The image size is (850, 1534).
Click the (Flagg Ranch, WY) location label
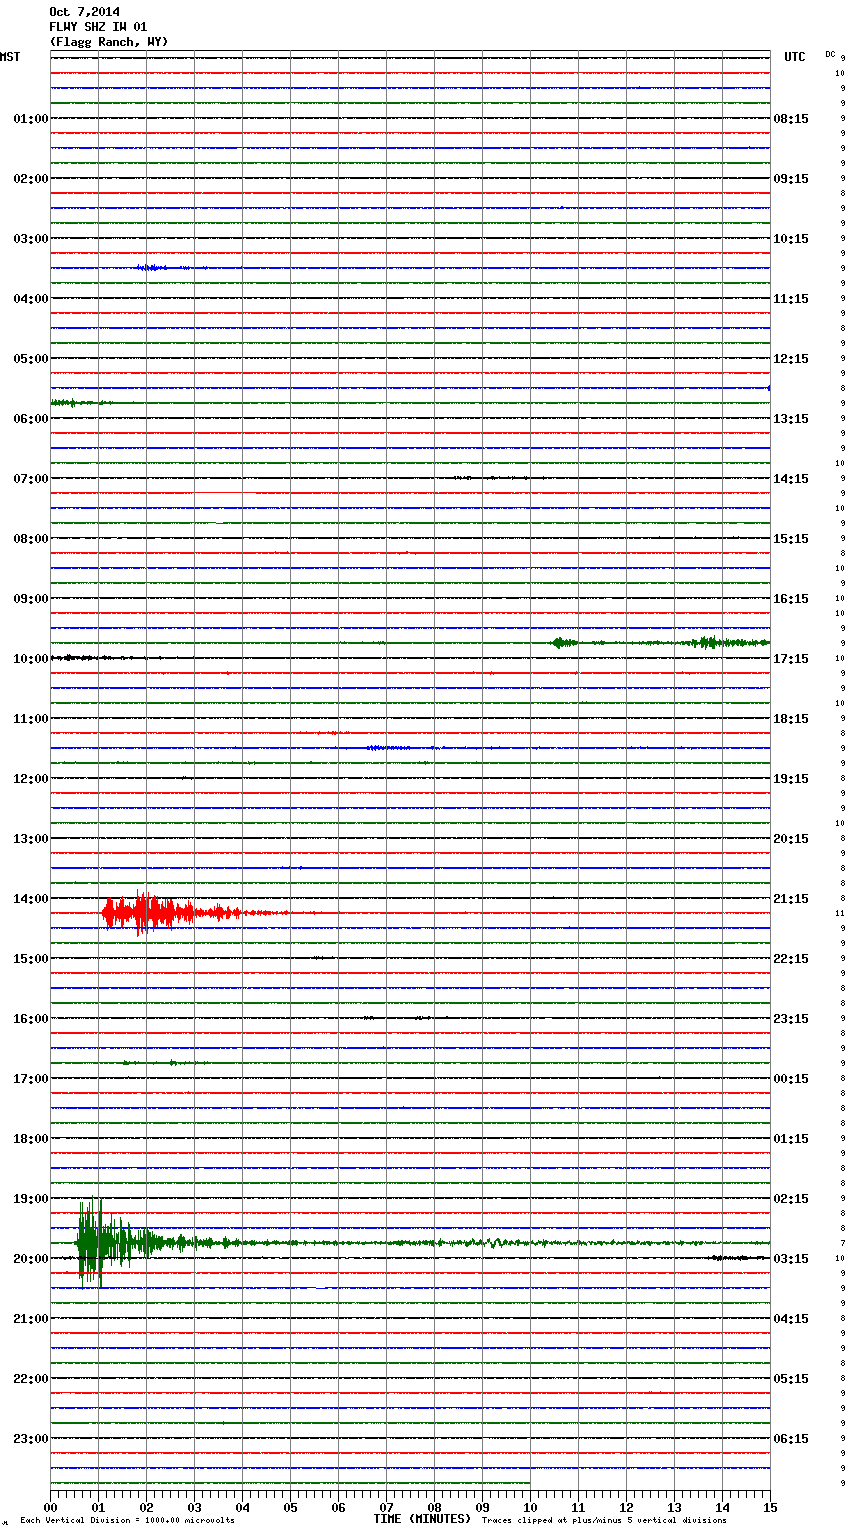pos(109,42)
